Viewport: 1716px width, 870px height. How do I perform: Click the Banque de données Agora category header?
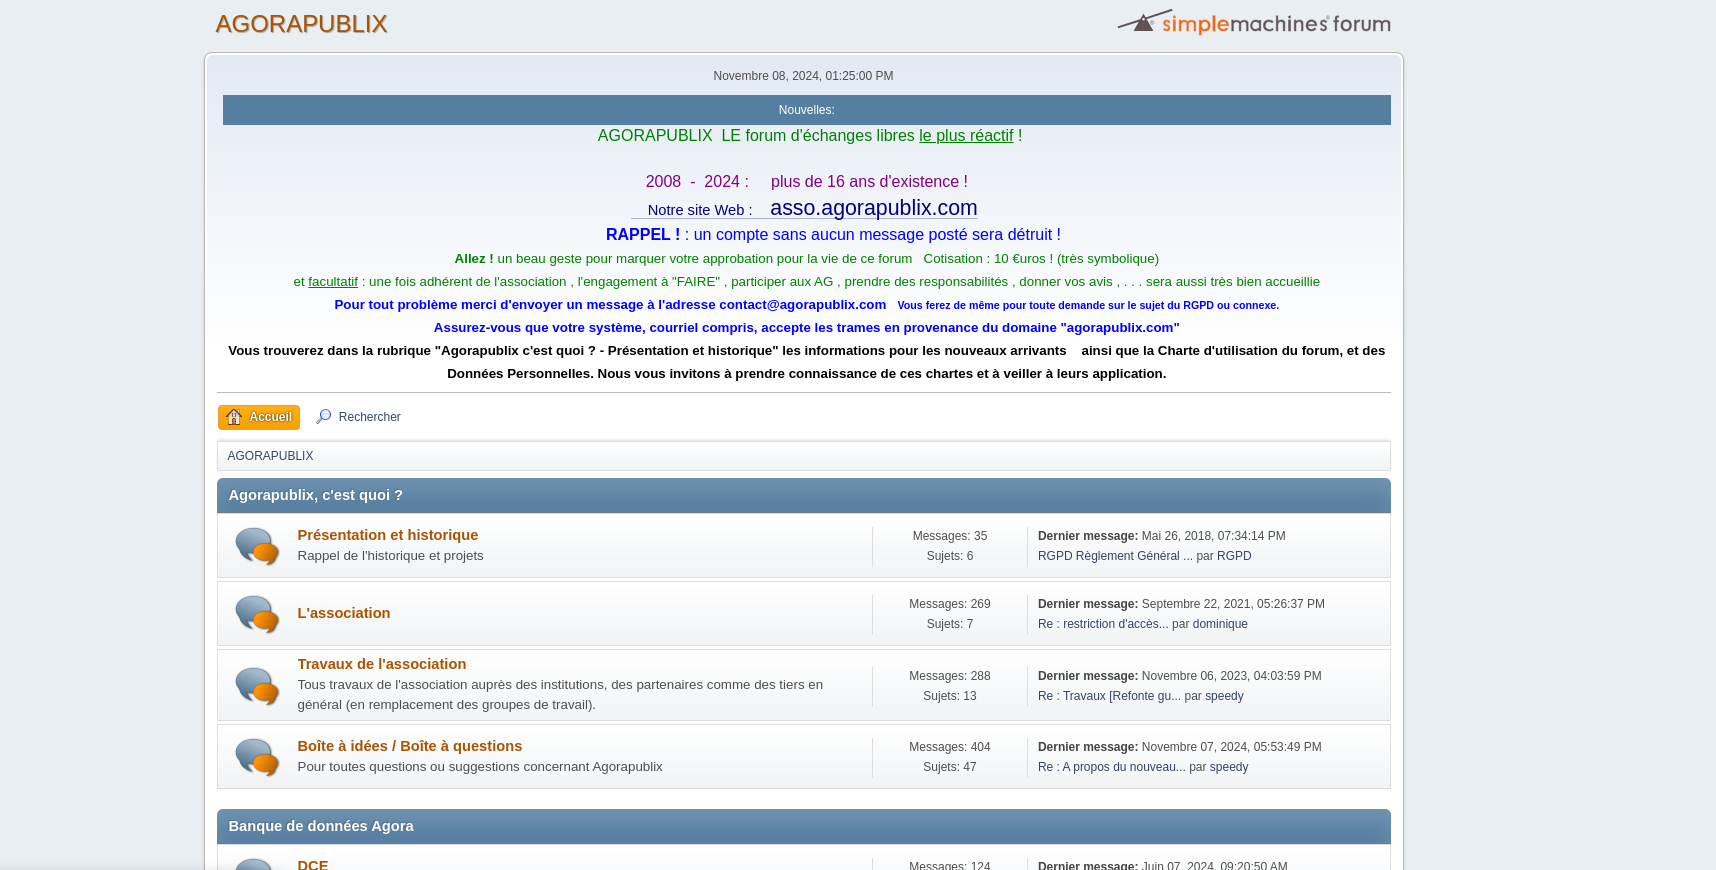[803, 826]
